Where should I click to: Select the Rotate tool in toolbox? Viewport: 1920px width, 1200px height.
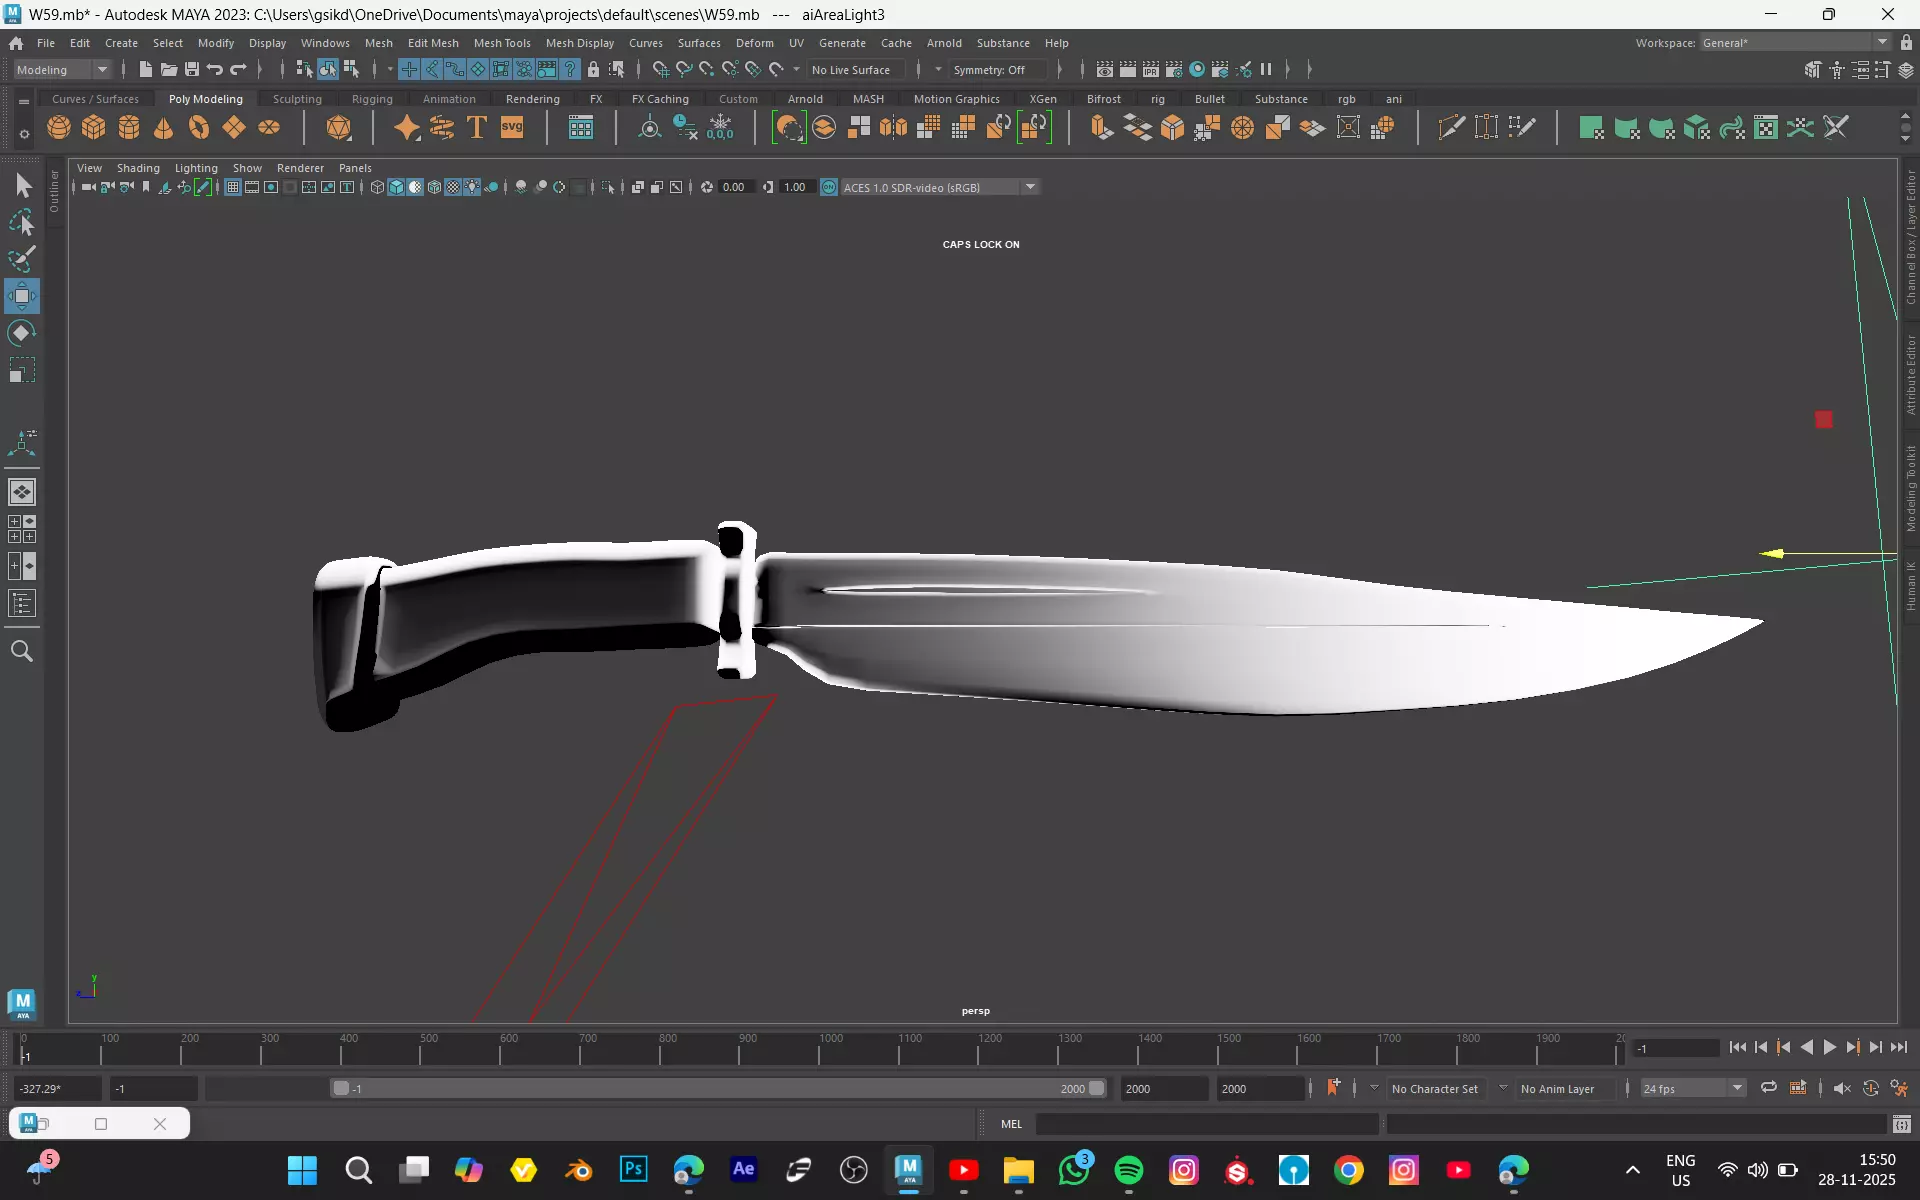coord(22,333)
